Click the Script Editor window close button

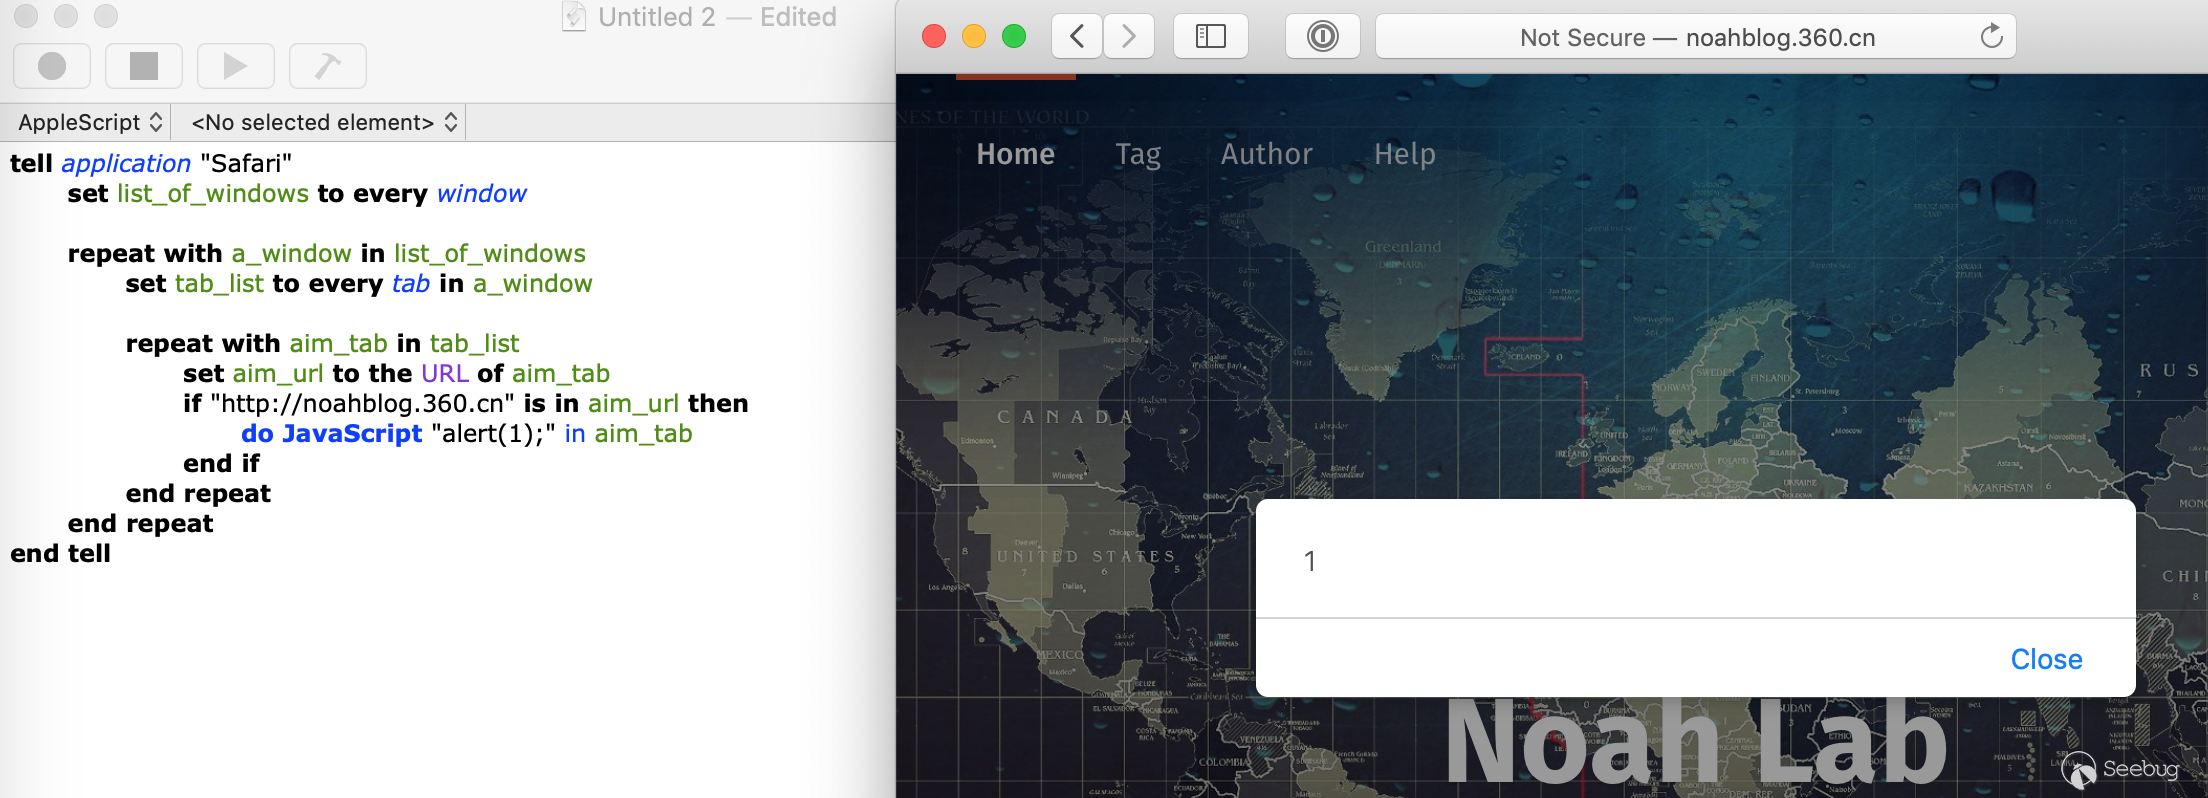click(x=26, y=16)
